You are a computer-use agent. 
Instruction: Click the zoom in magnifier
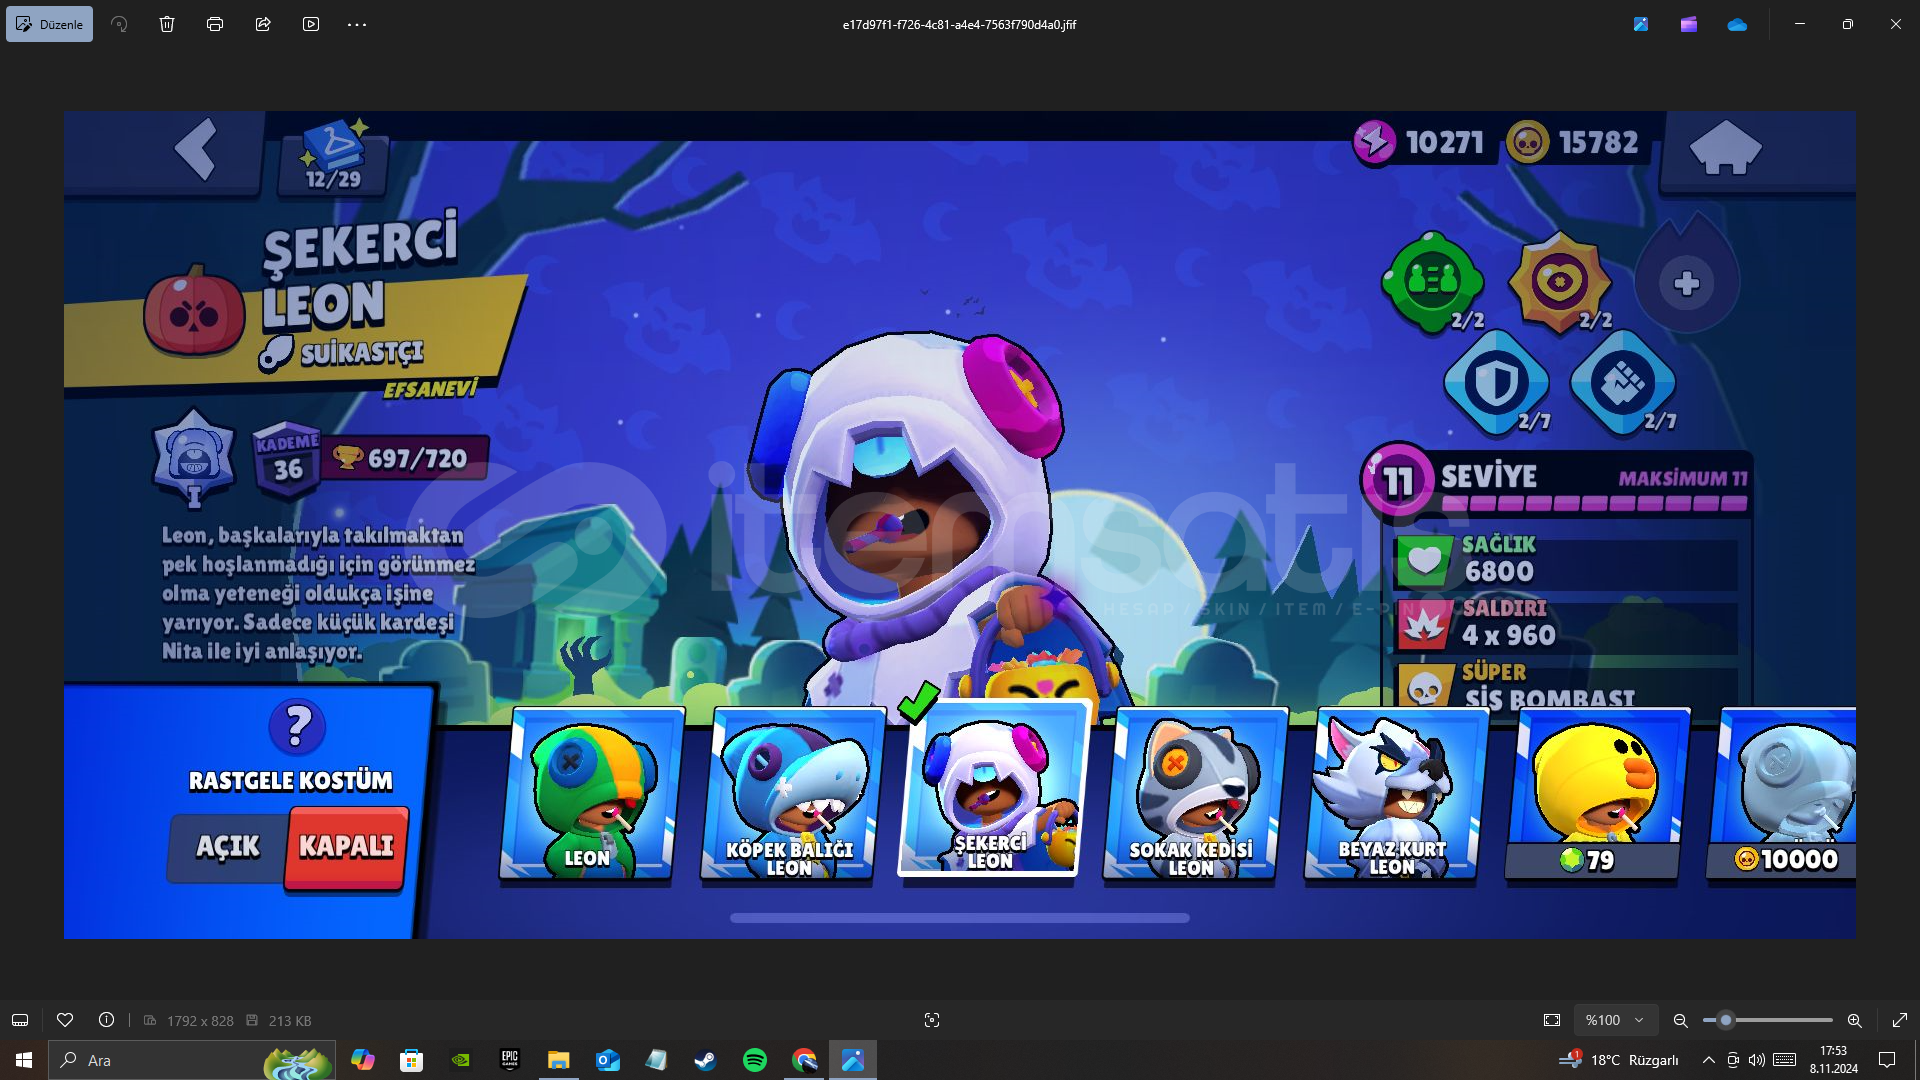click(1855, 1020)
